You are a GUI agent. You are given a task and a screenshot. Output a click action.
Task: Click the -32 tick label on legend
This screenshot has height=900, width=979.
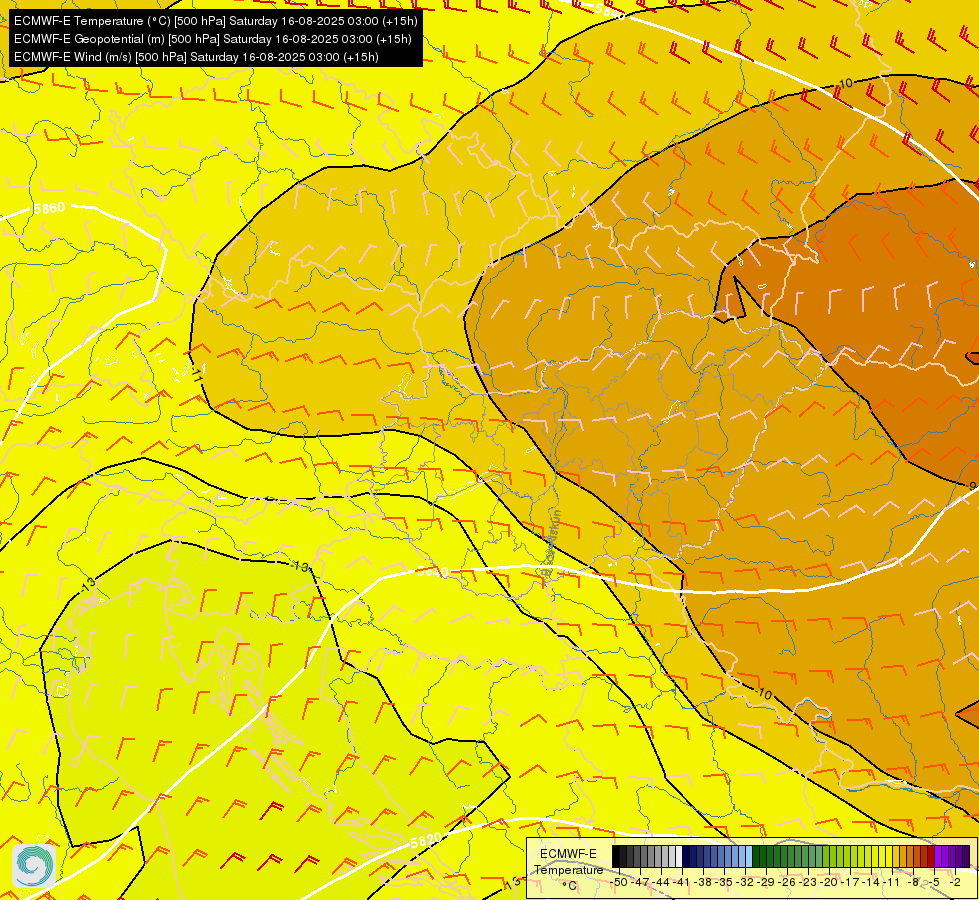coord(745,882)
